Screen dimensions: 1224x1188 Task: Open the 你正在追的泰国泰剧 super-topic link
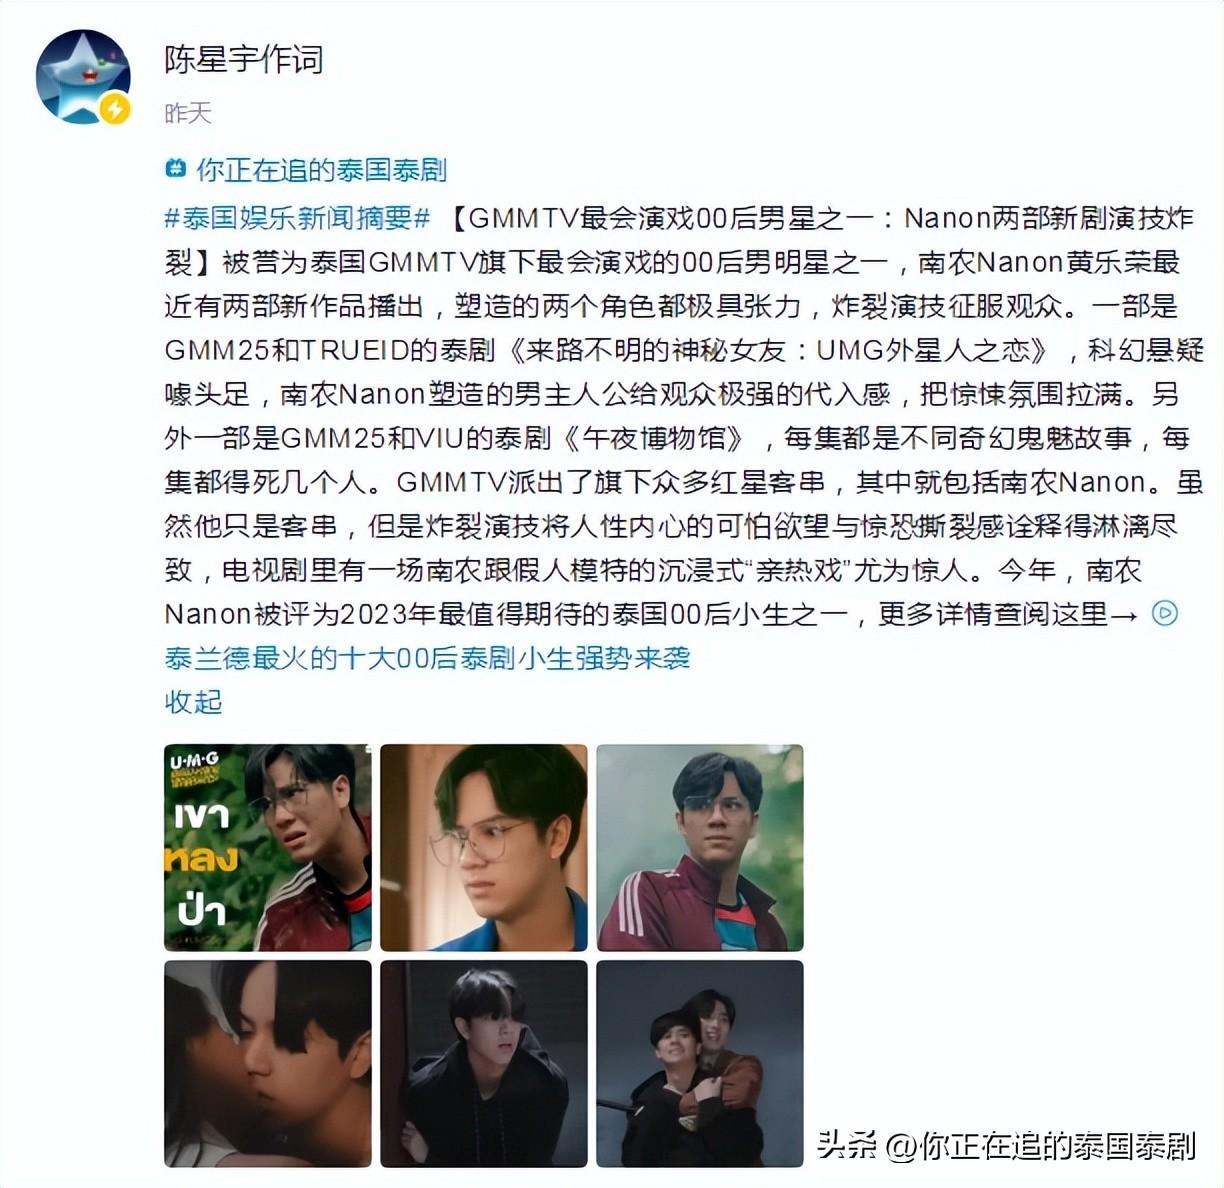coord(321,169)
